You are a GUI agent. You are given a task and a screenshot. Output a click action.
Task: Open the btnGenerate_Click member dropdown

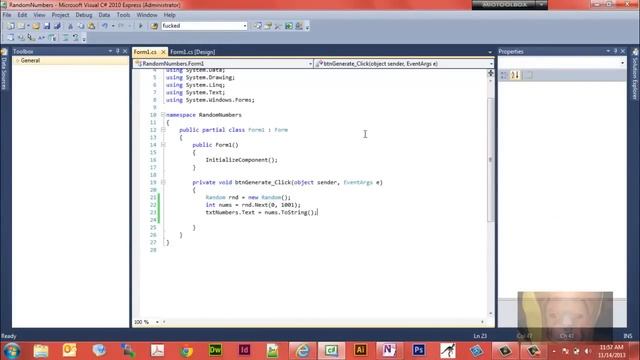[x=491, y=64]
